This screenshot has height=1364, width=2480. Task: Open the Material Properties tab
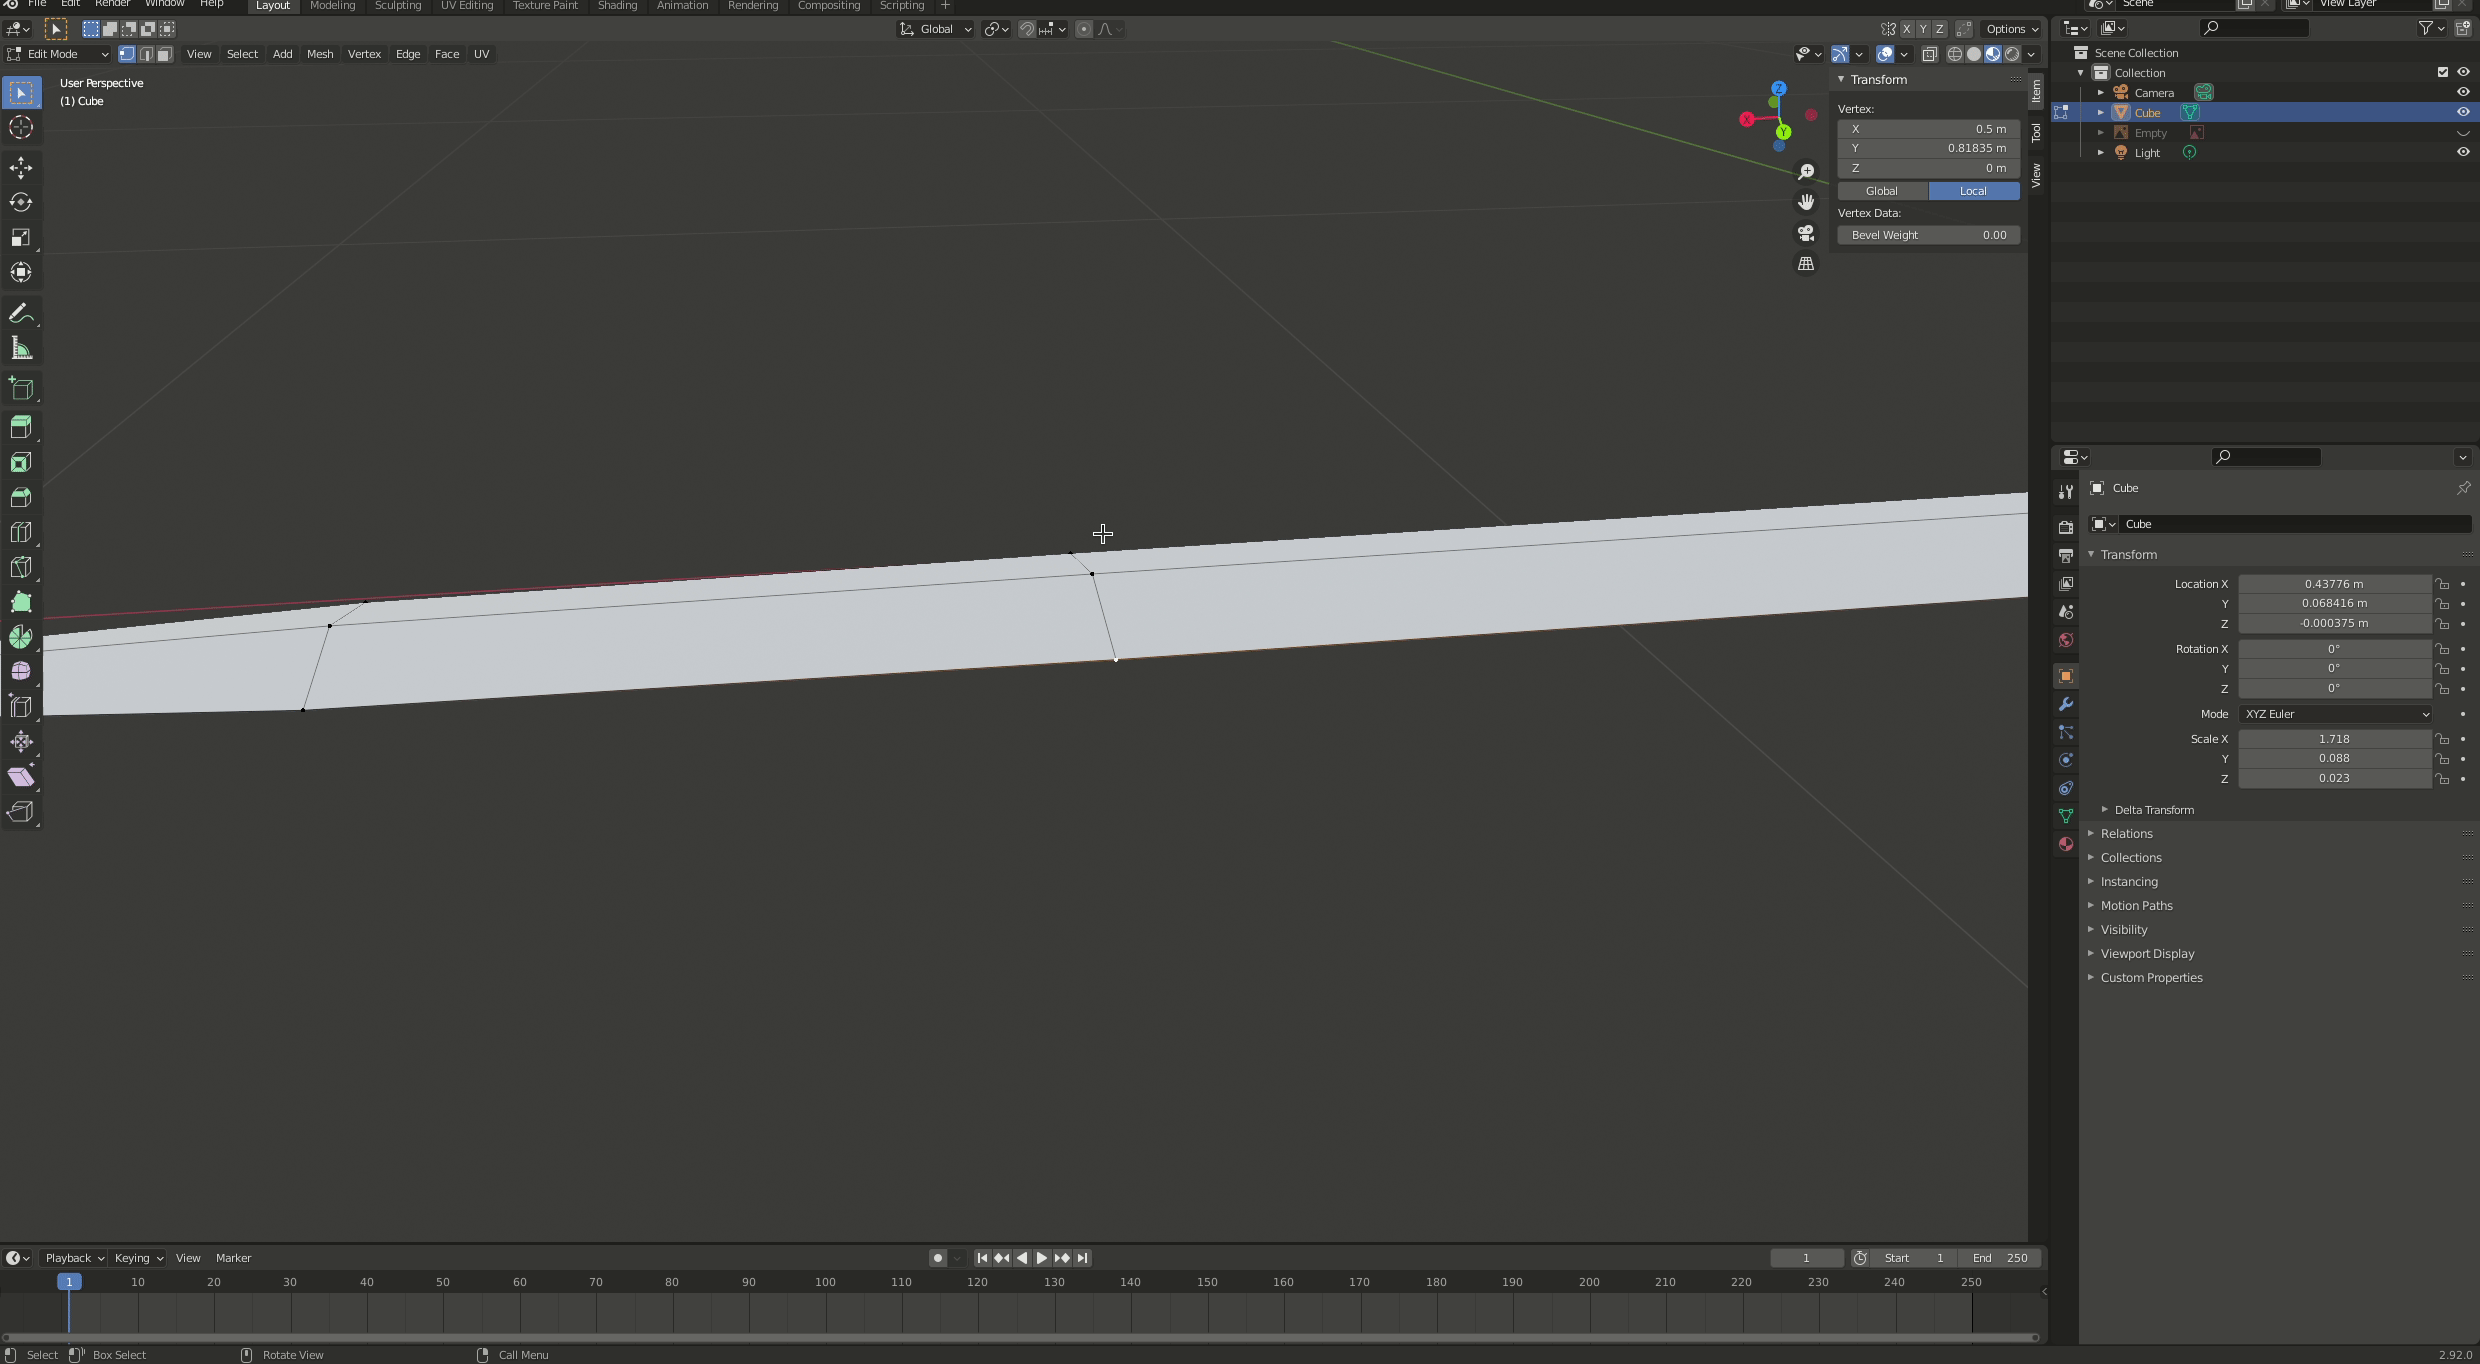click(2065, 845)
